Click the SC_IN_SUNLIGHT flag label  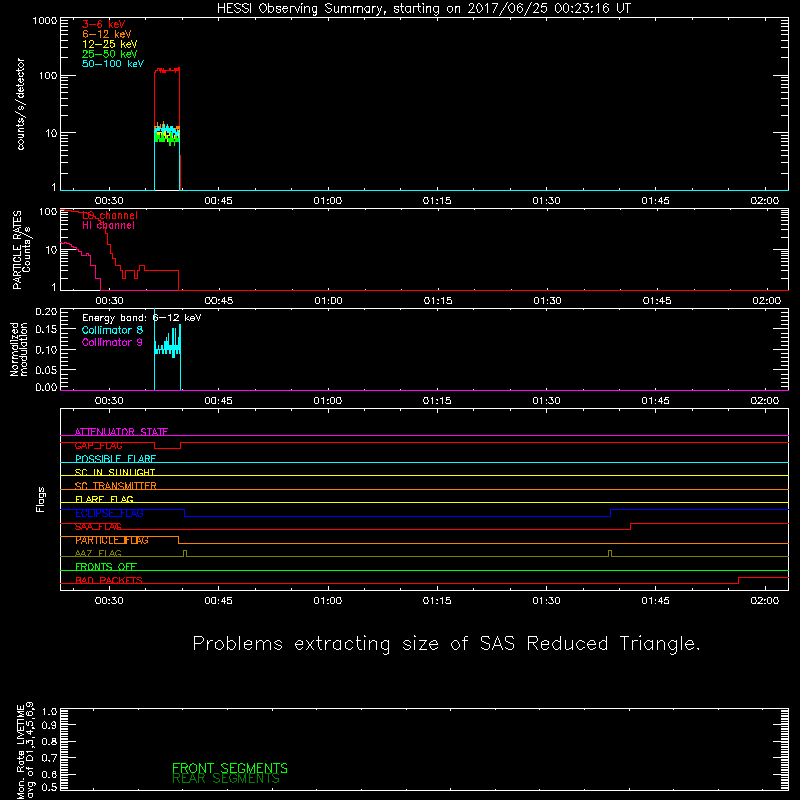click(115, 472)
